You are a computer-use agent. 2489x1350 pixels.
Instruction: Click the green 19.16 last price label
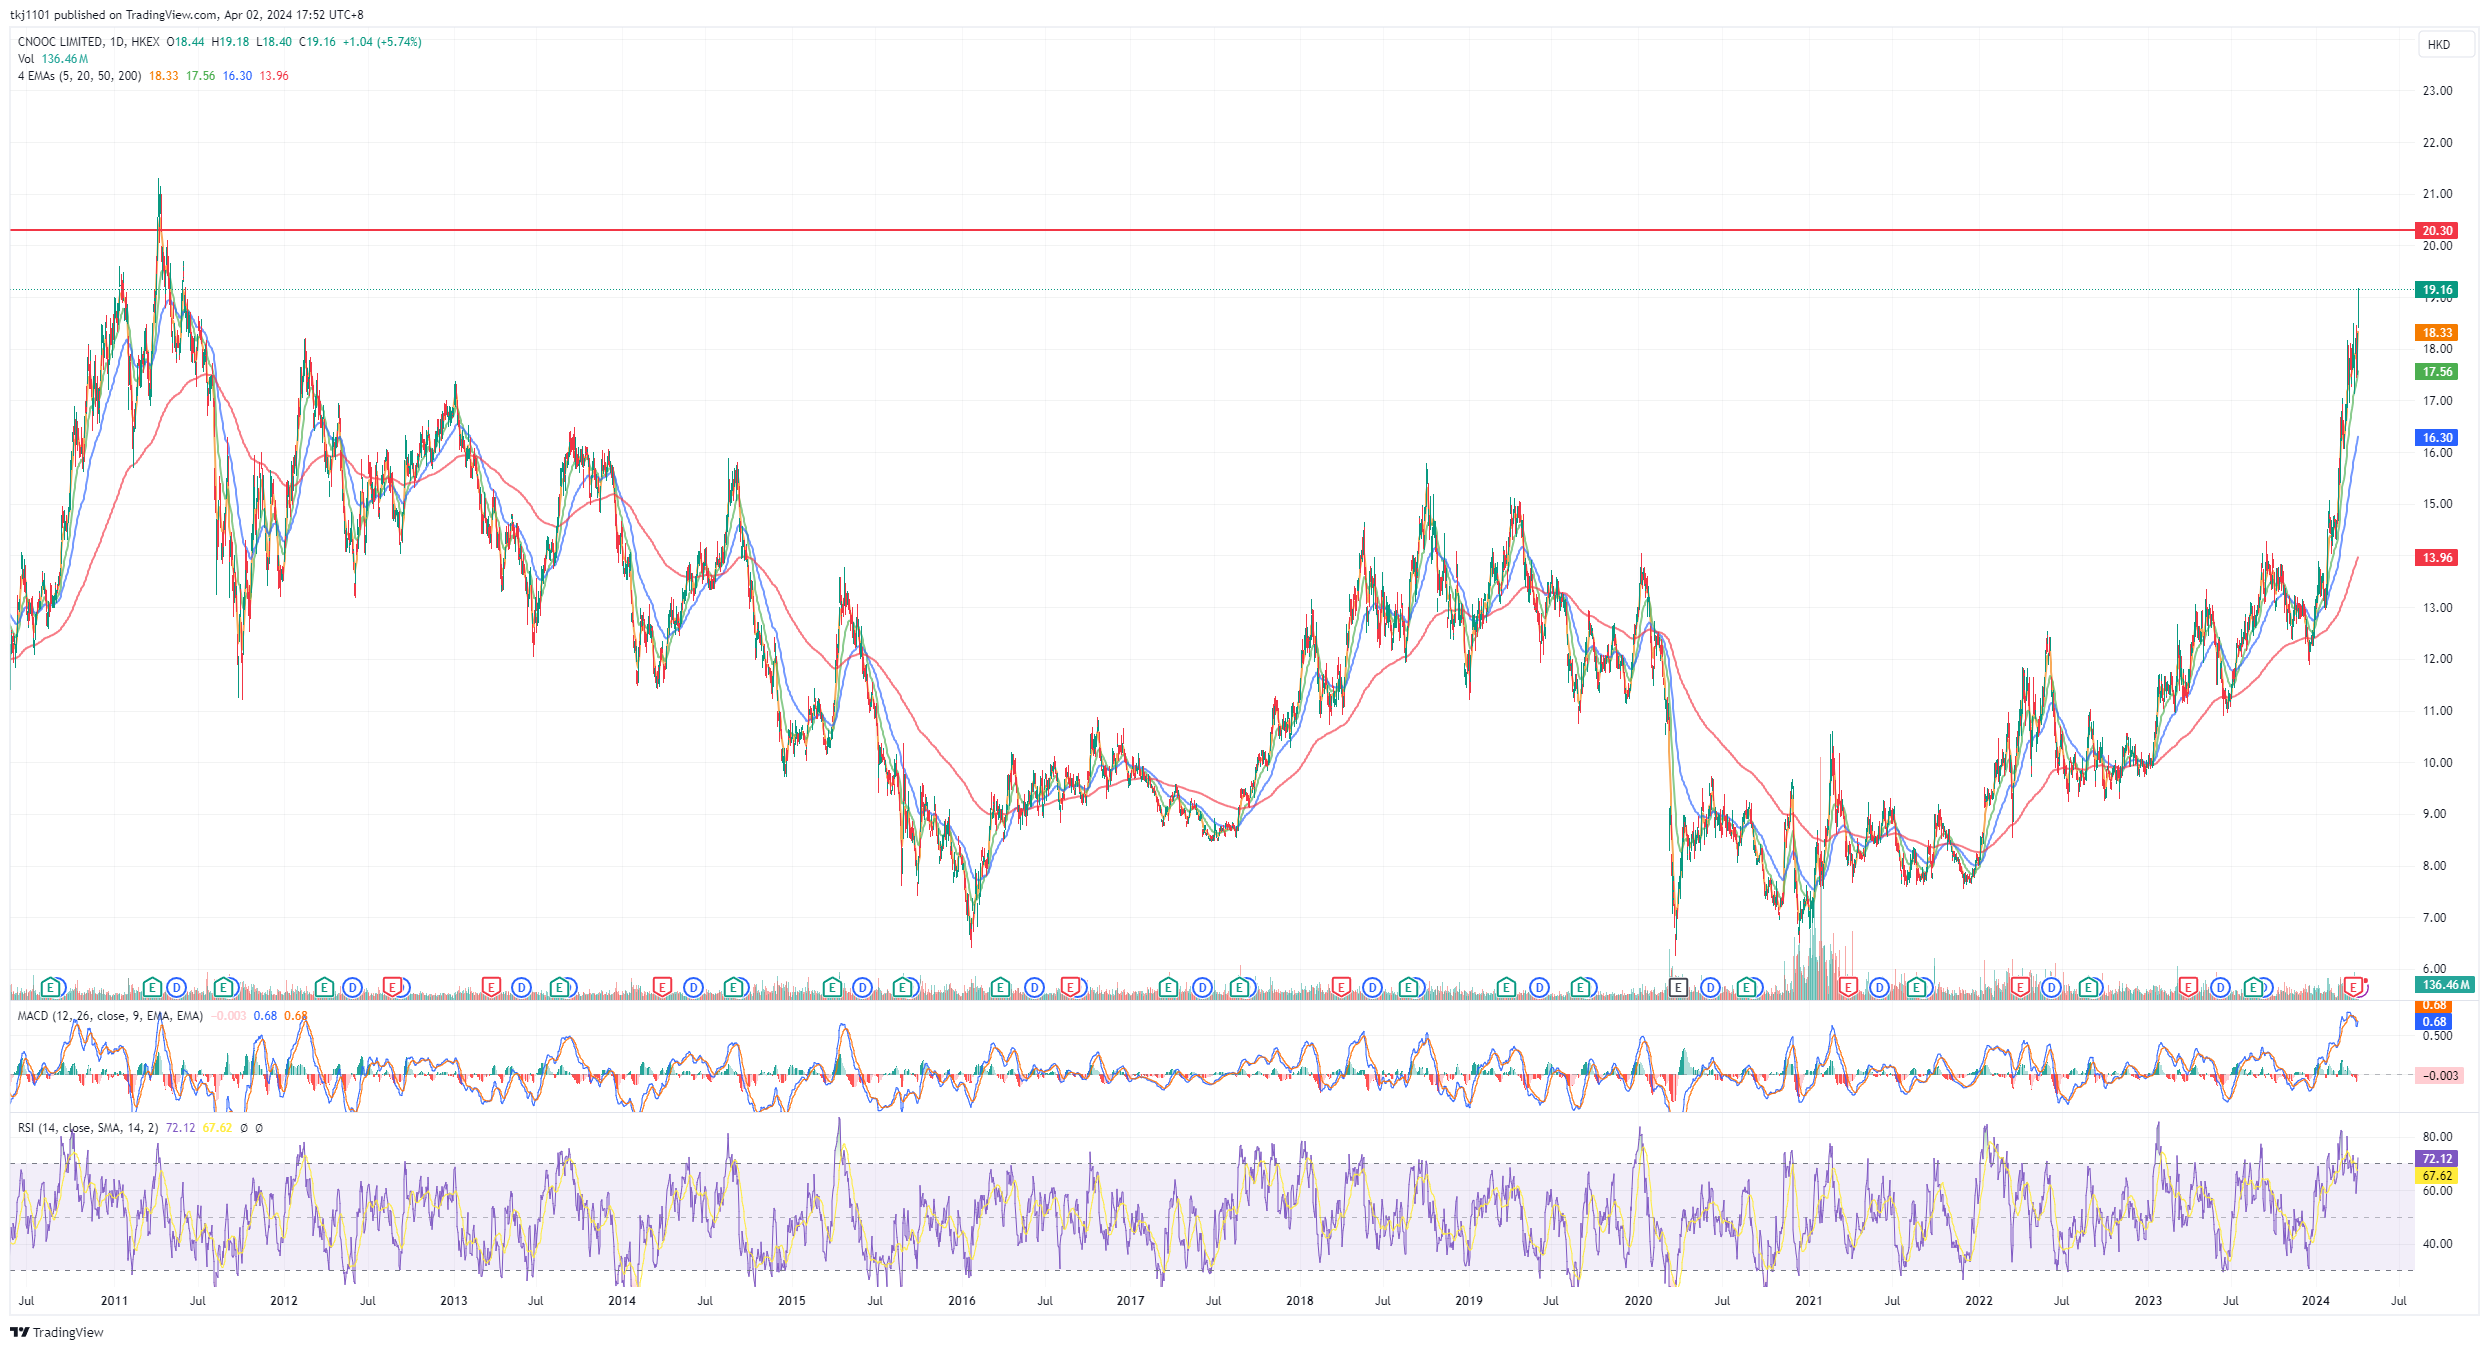(x=2437, y=290)
